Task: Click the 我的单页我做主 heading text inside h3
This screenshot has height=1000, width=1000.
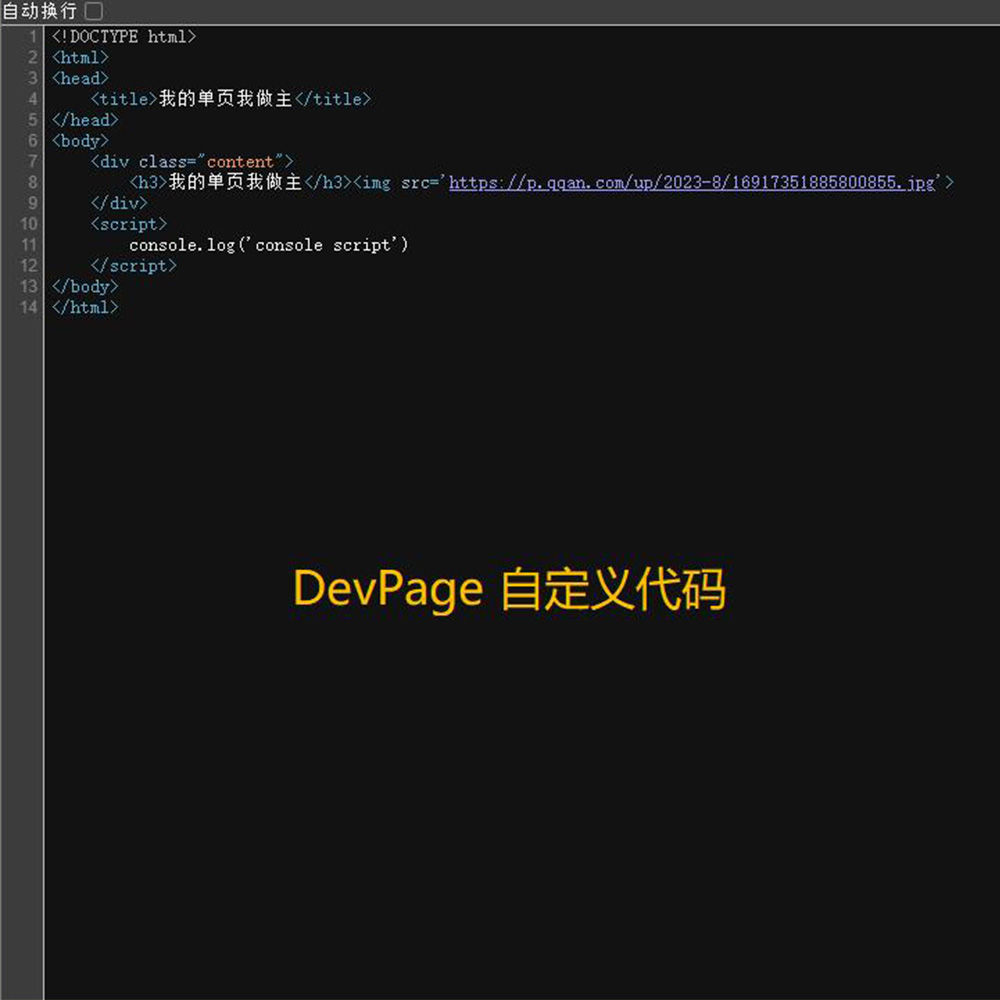Action: pyautogui.click(x=235, y=182)
